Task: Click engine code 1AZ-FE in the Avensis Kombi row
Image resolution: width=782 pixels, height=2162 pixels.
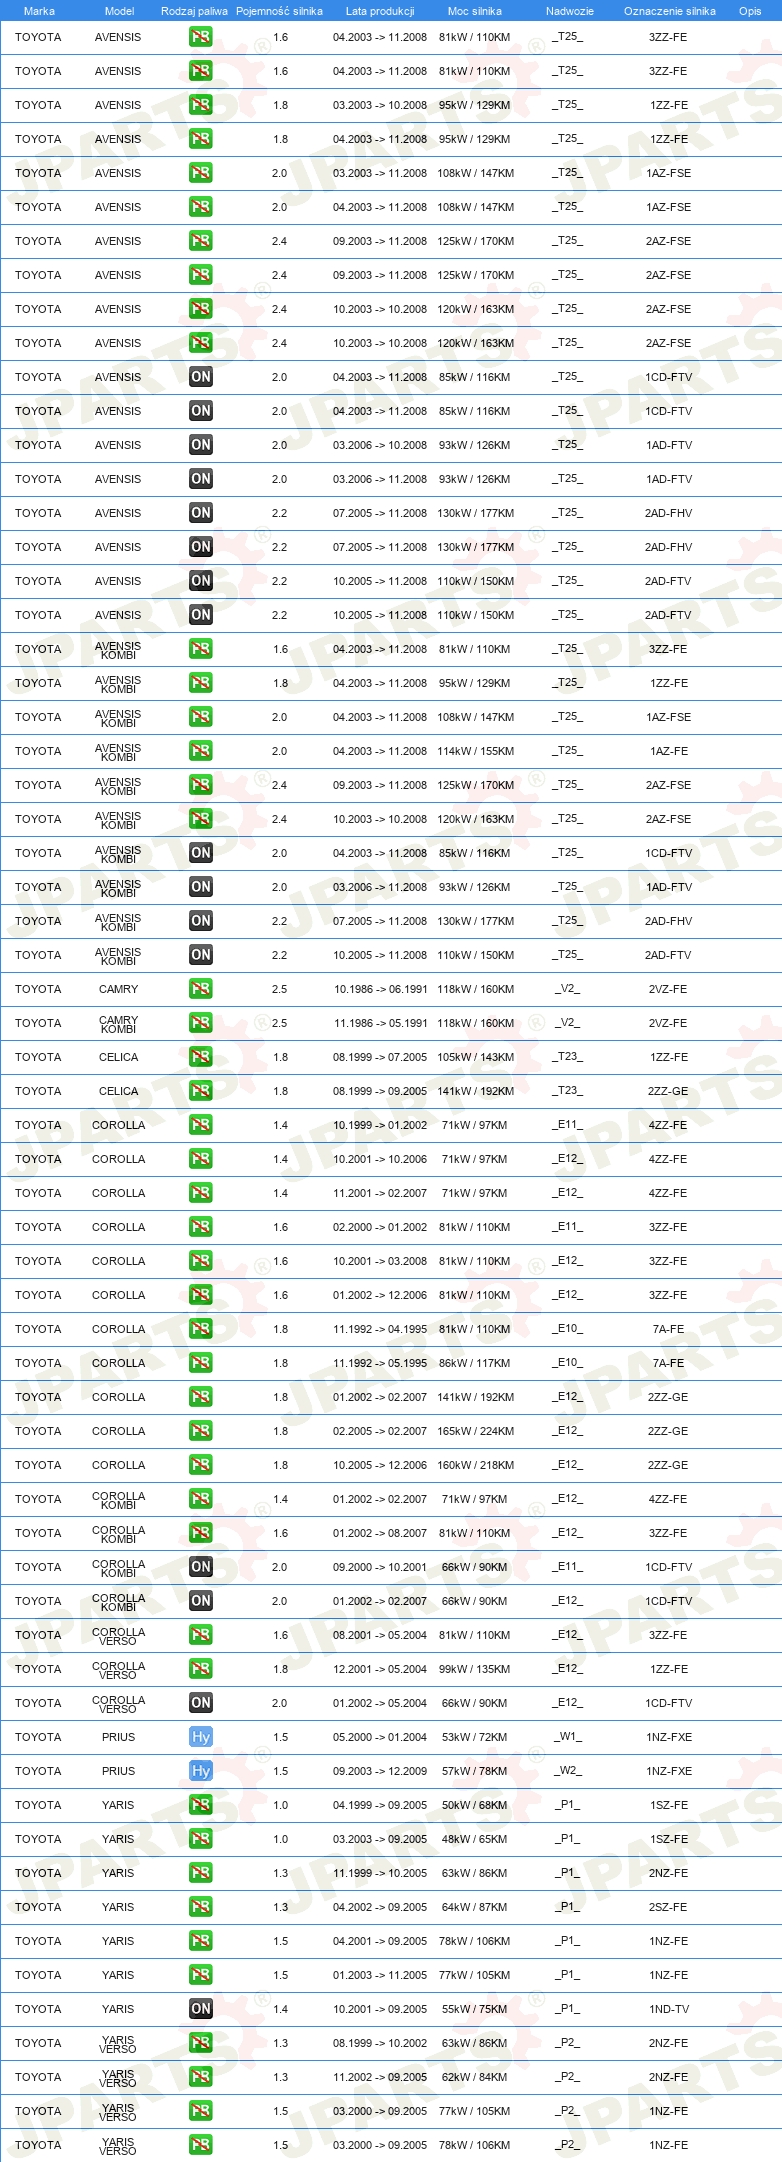Action: [668, 751]
